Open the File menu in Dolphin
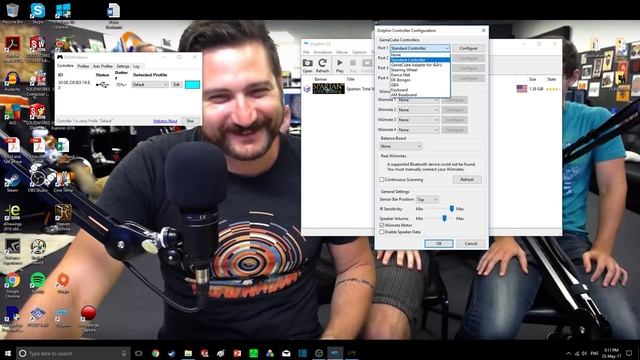This screenshot has width=640, height=360. 306,52
